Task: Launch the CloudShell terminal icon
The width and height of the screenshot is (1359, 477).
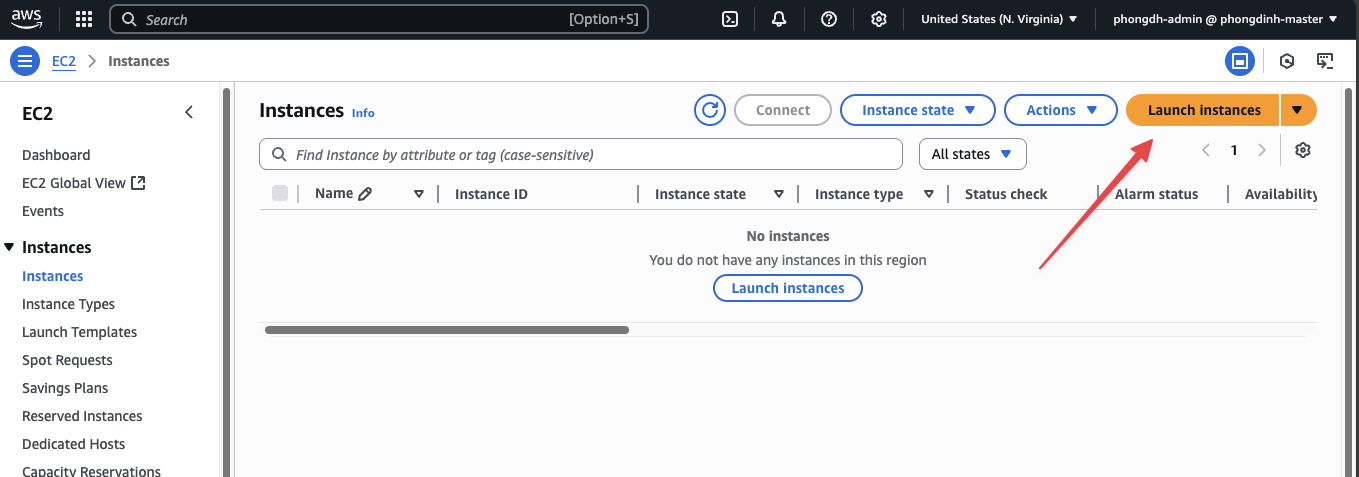Action: pos(731,19)
